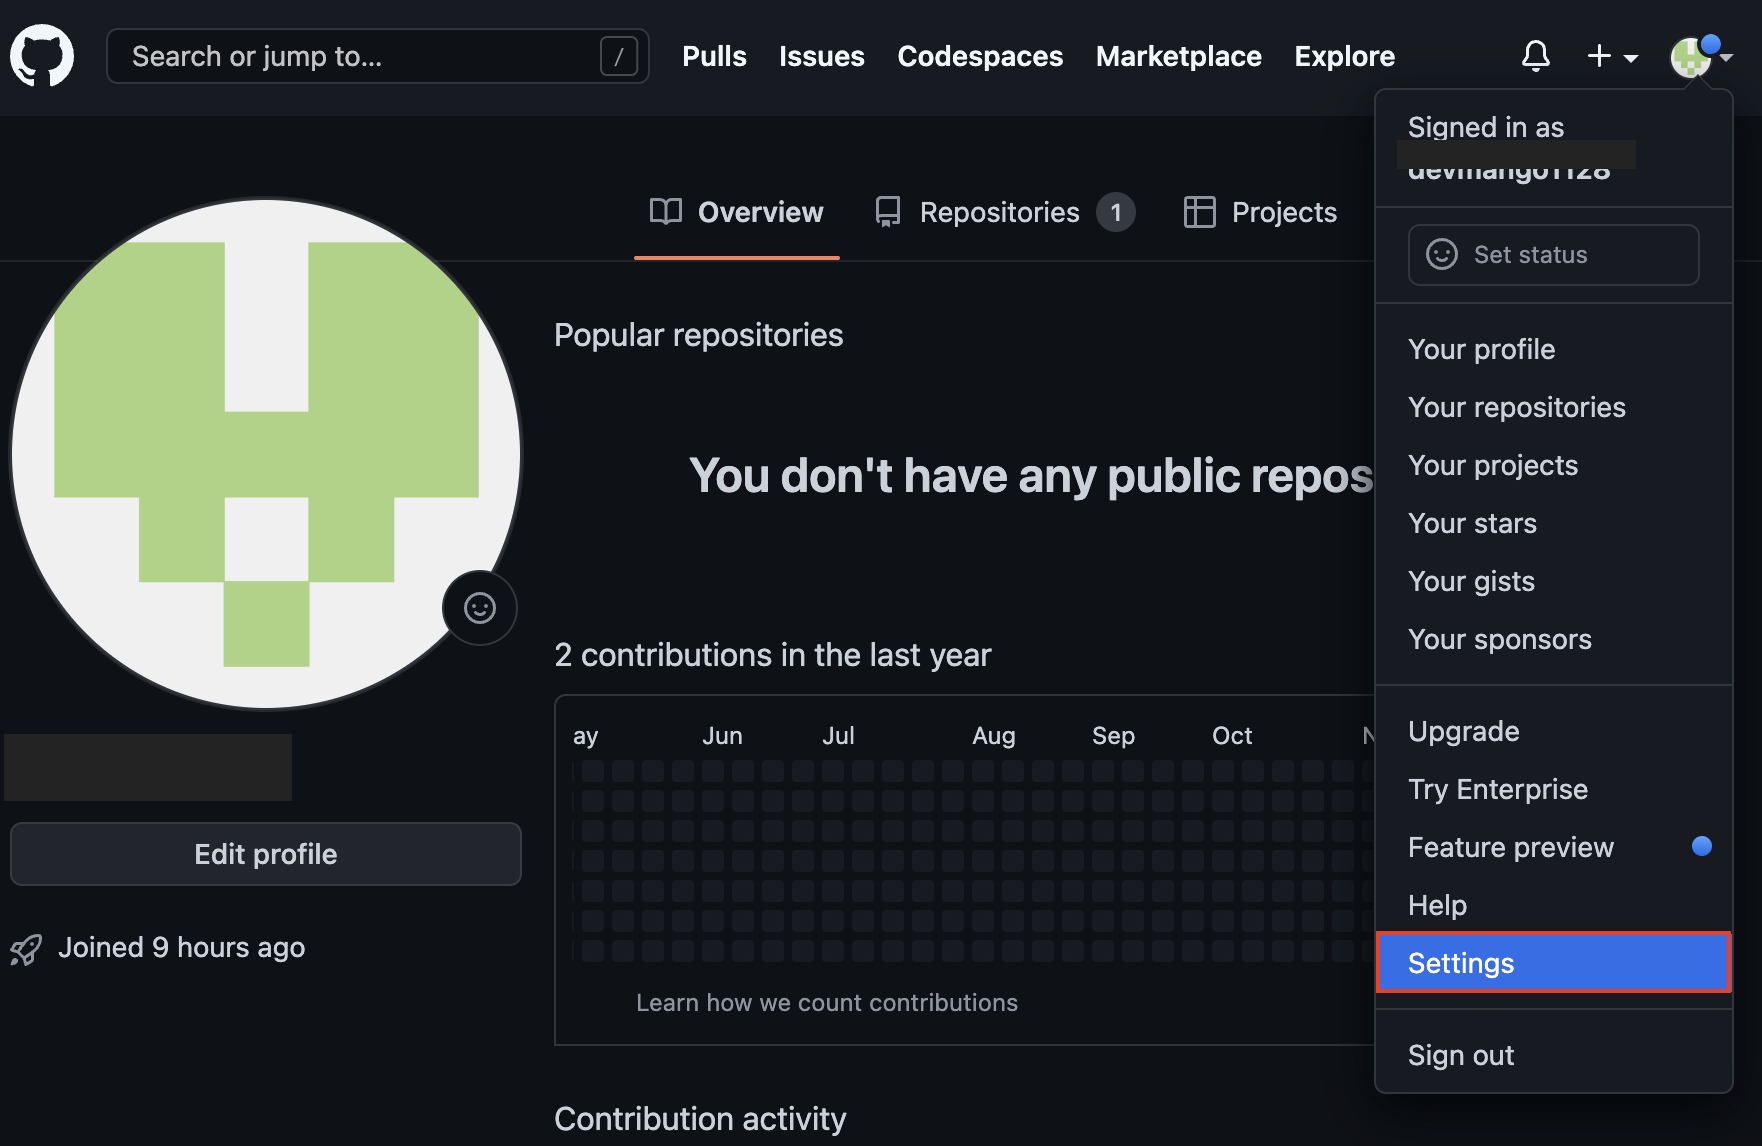The height and width of the screenshot is (1146, 1762).
Task: Choose Sign out in the user menu
Action: pyautogui.click(x=1554, y=1055)
